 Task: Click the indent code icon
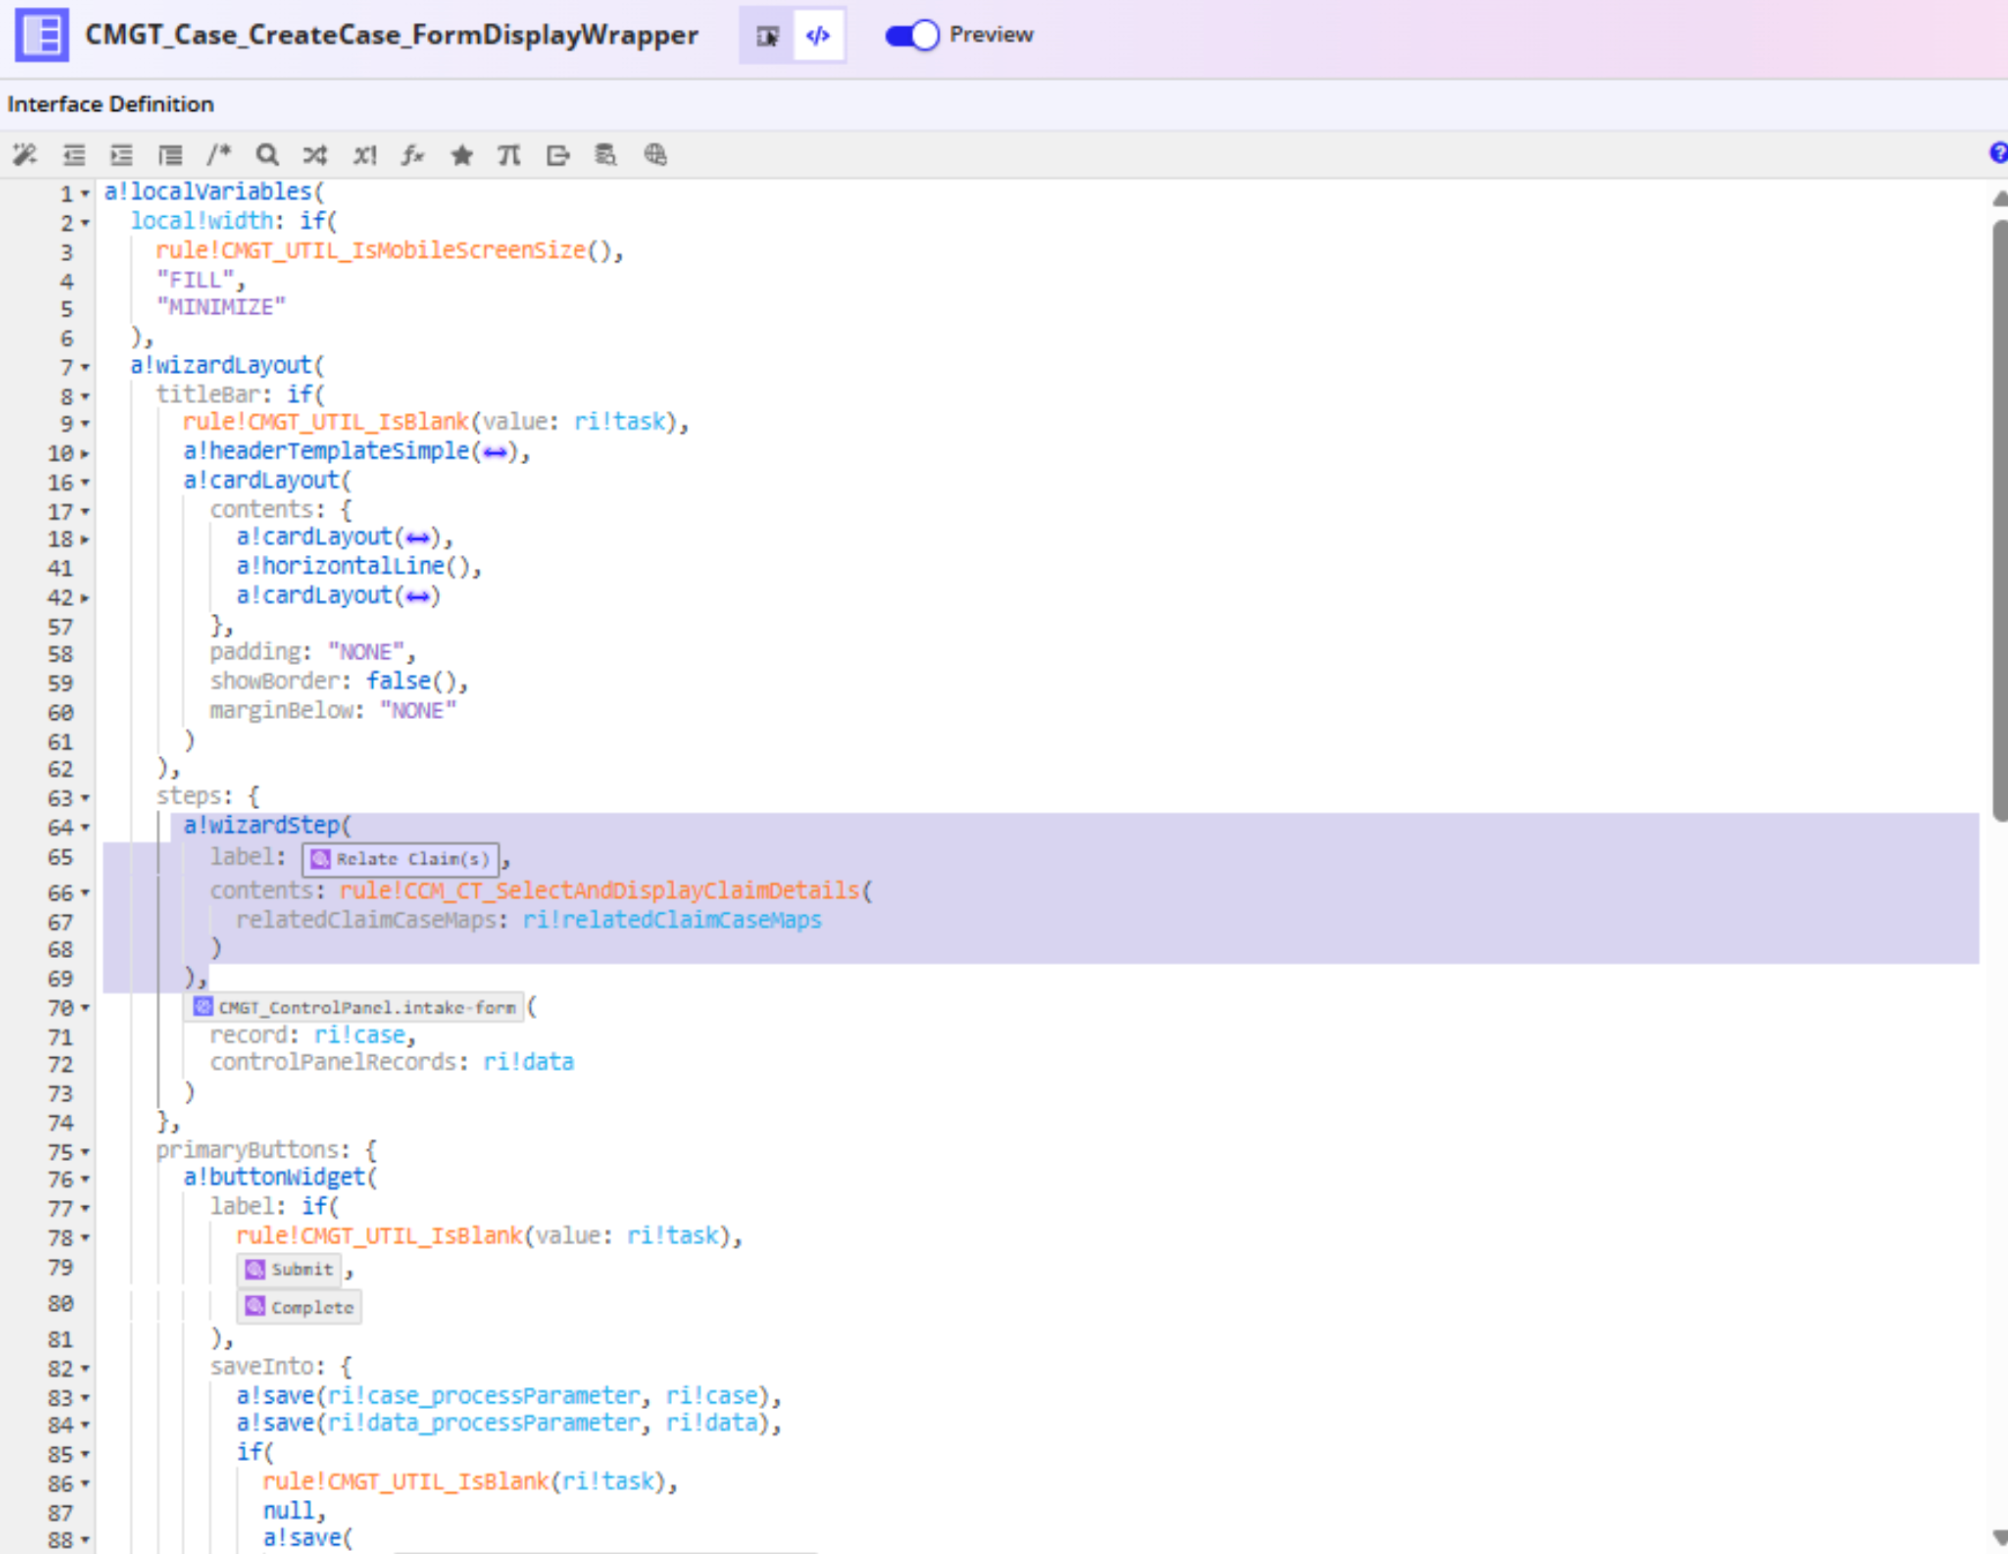tap(122, 155)
